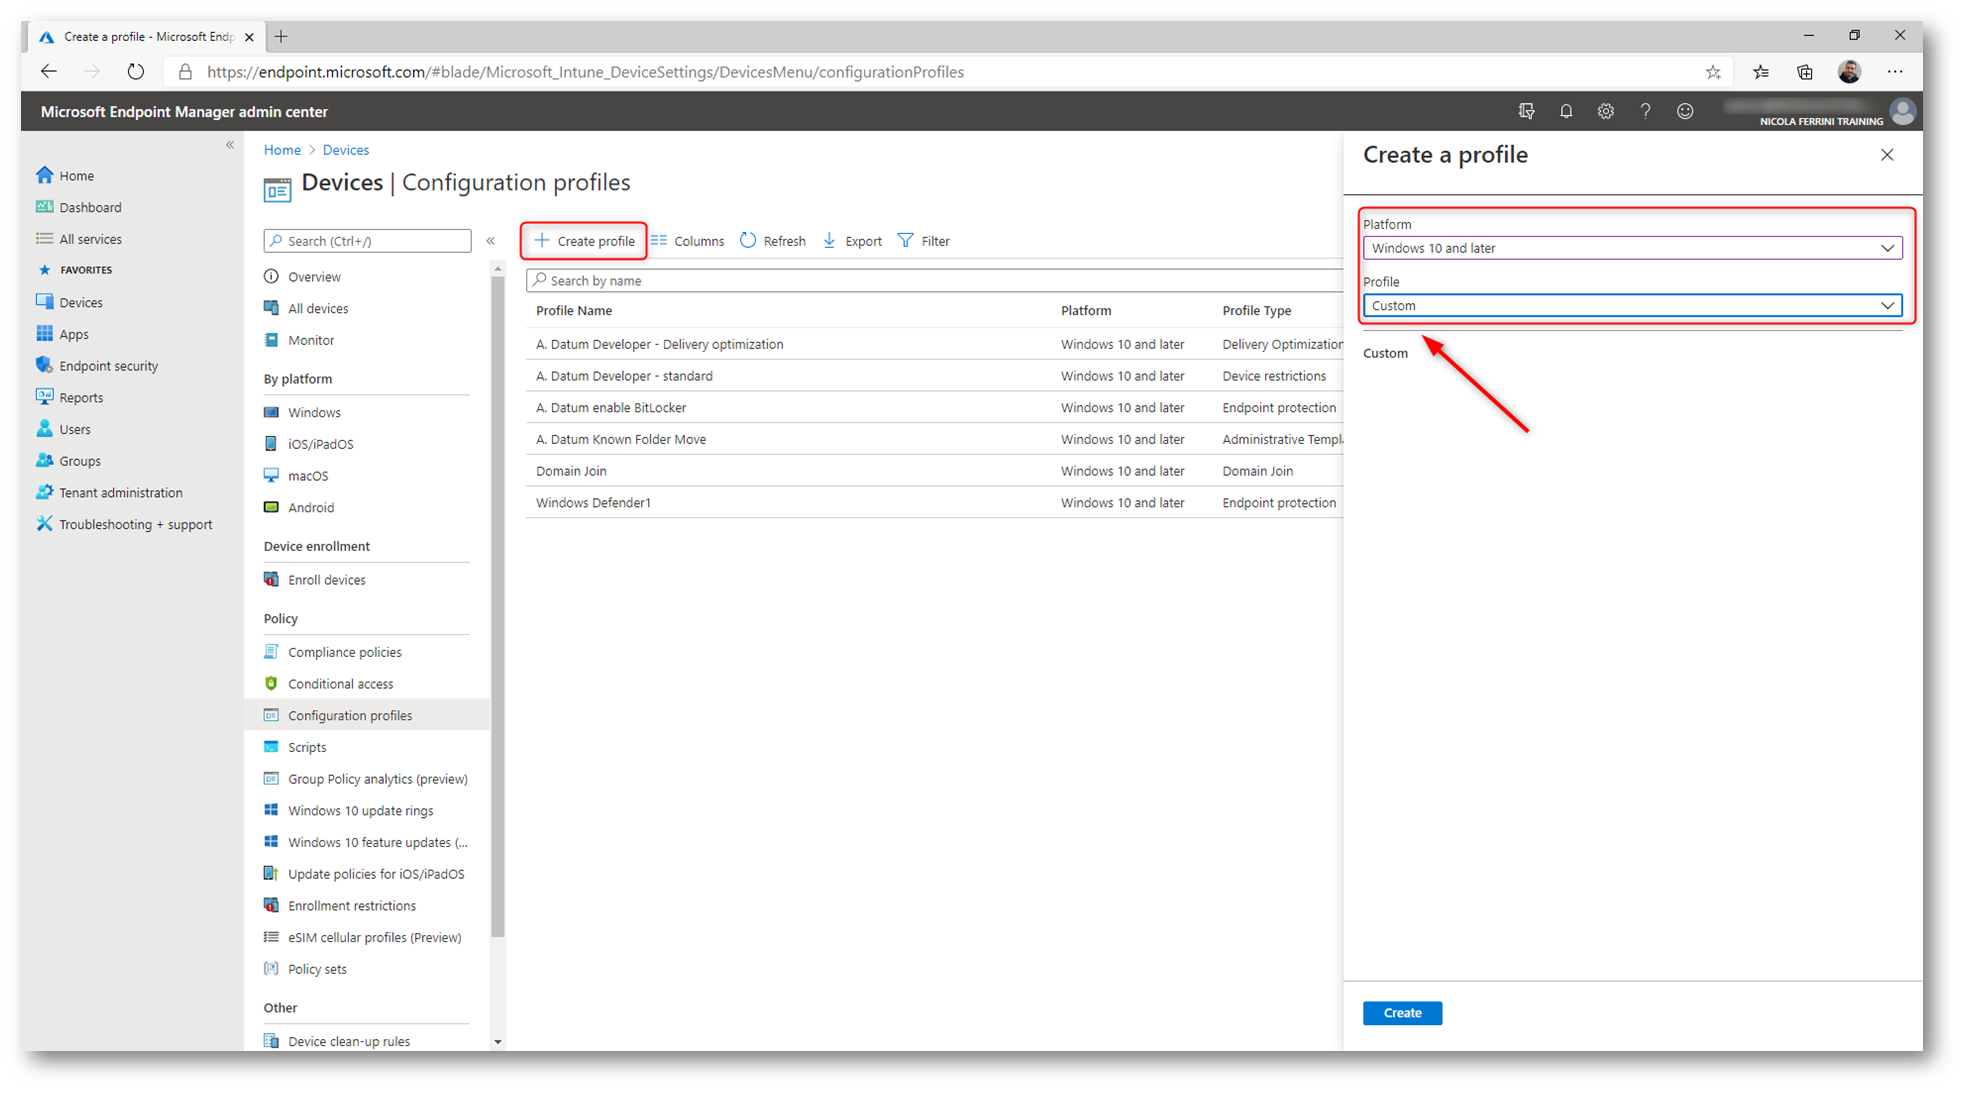
Task: Click the Home icon in left navigation
Action: pos(44,175)
